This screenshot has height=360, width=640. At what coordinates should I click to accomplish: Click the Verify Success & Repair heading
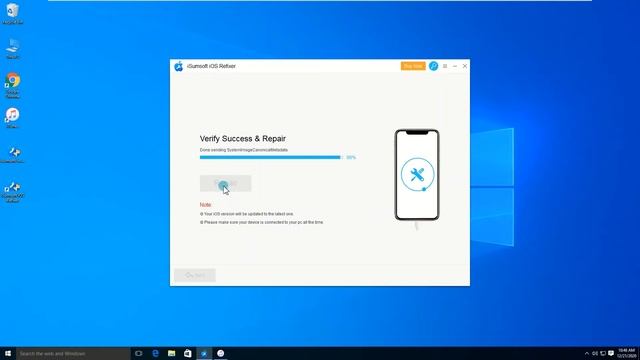(243, 139)
